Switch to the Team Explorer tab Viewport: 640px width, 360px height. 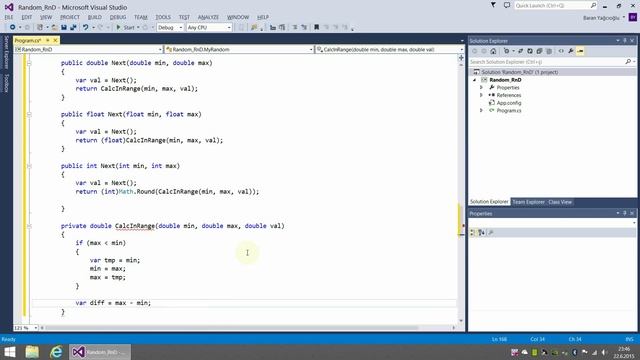click(x=529, y=202)
